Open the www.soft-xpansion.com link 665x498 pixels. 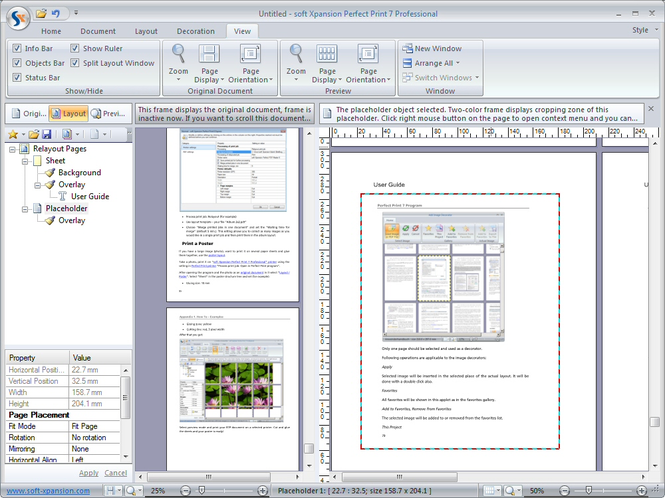click(x=48, y=491)
